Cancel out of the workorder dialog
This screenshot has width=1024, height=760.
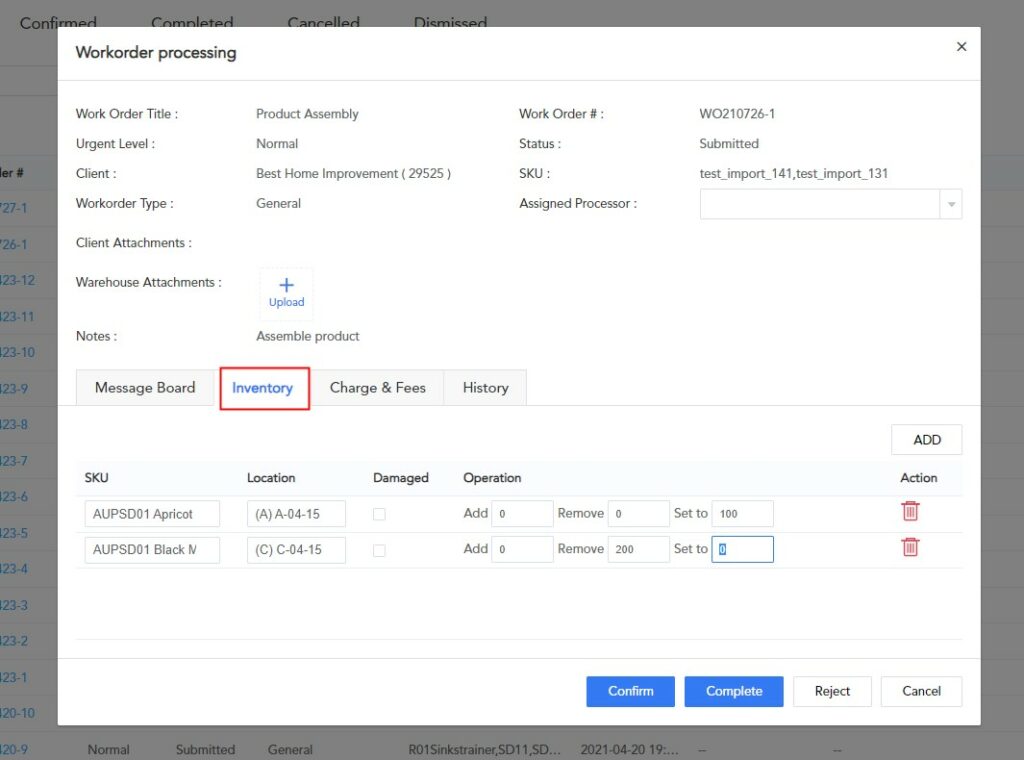[920, 691]
